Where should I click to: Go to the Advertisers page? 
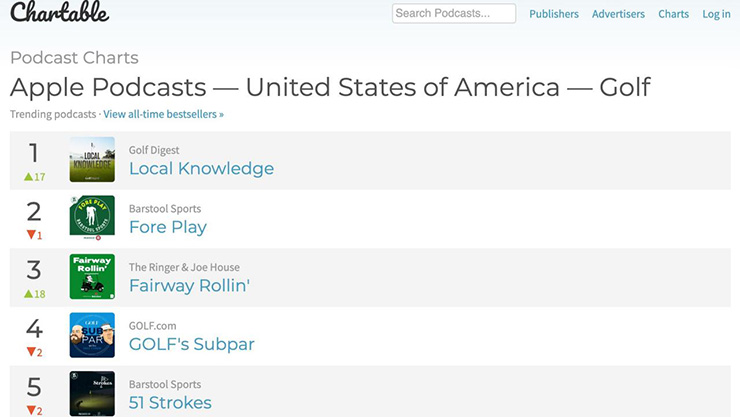point(618,14)
